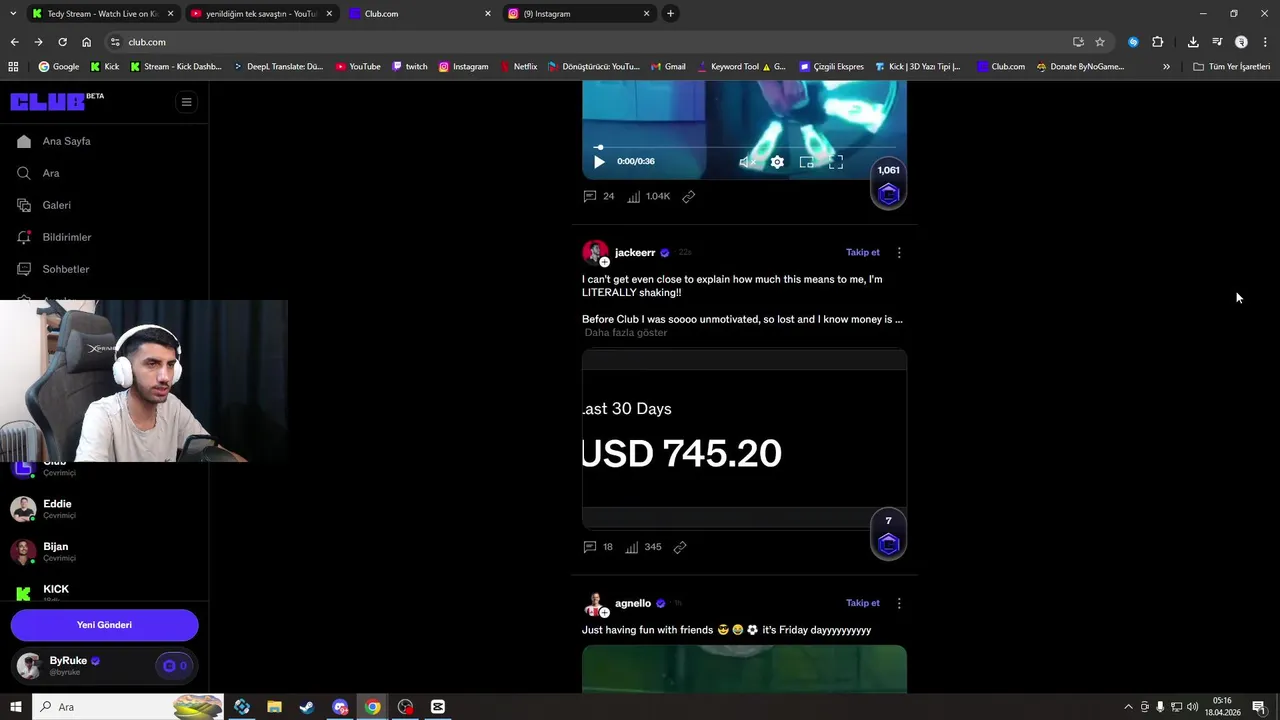Click the Yeni Gönderi button
Screen dimensions: 1280x720
point(104,625)
